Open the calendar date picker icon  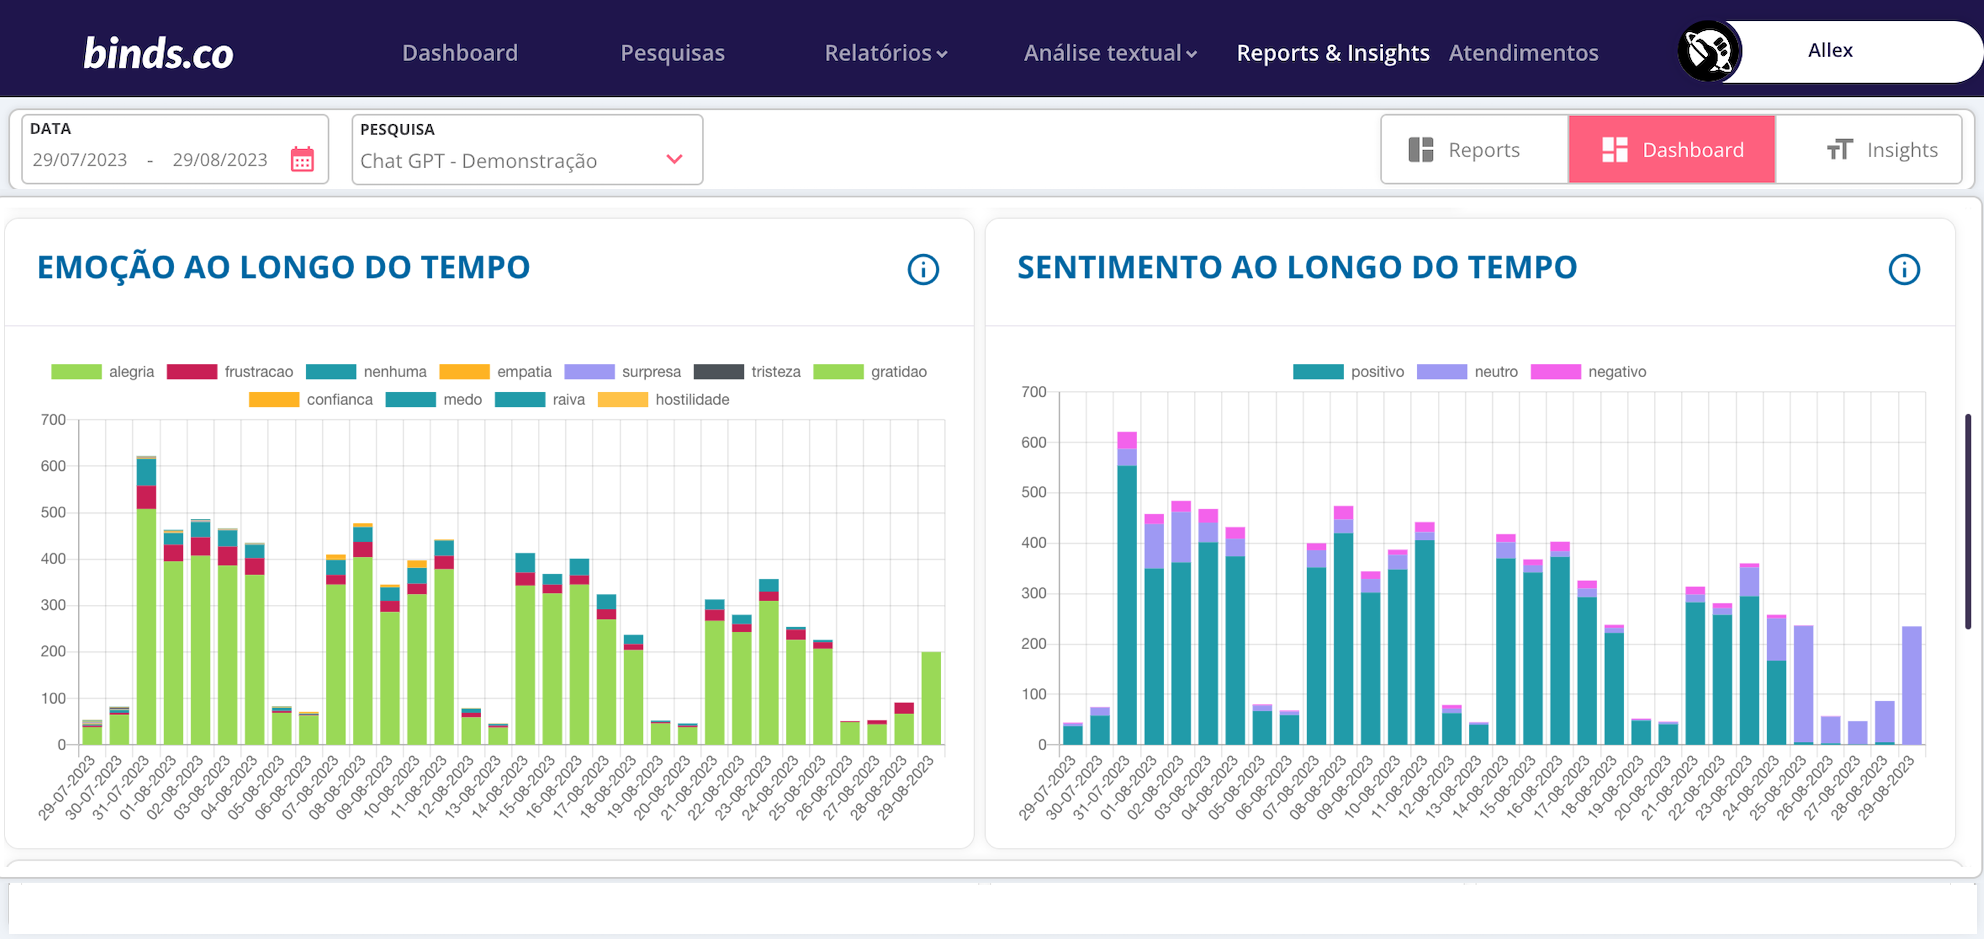tap(302, 160)
